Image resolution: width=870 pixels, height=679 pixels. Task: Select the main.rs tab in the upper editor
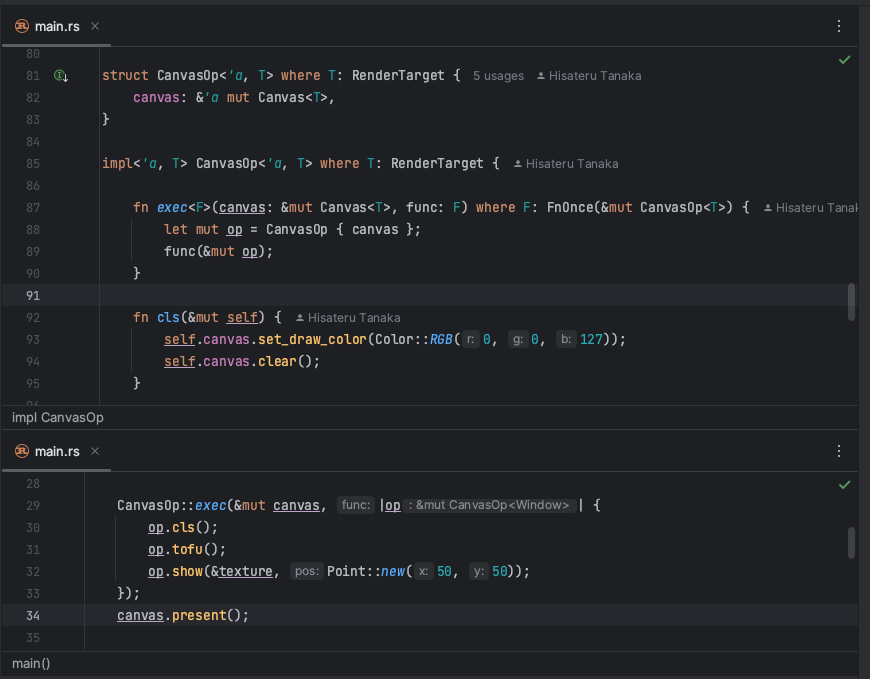[x=57, y=26]
